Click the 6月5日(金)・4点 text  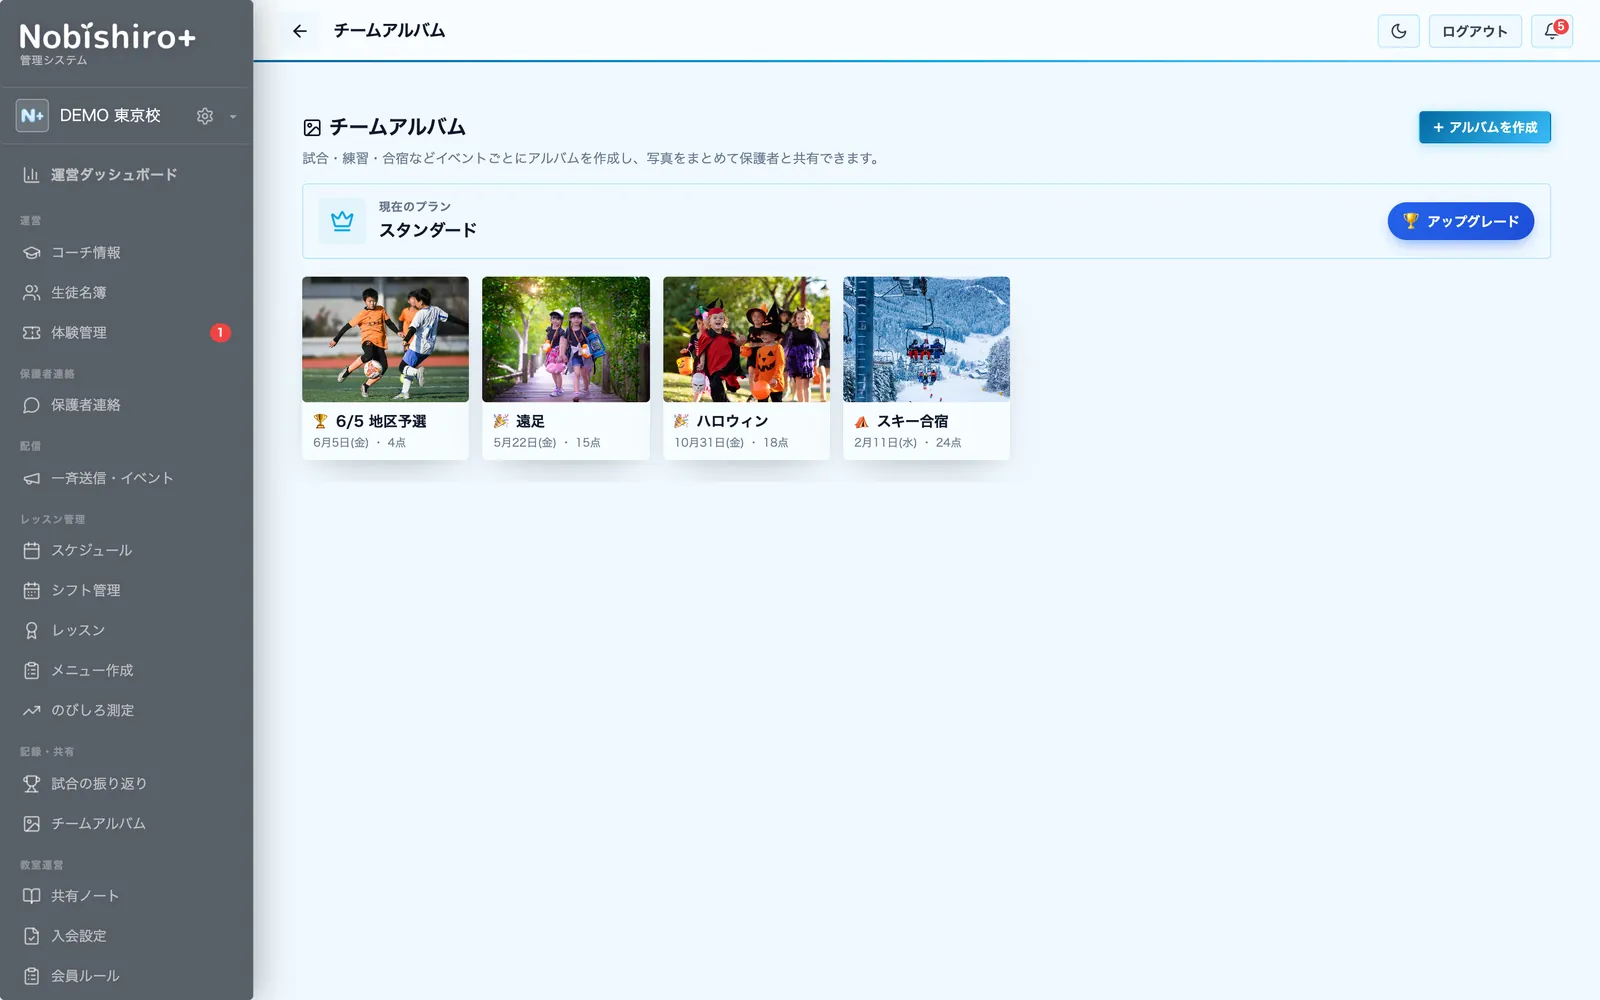click(359, 443)
